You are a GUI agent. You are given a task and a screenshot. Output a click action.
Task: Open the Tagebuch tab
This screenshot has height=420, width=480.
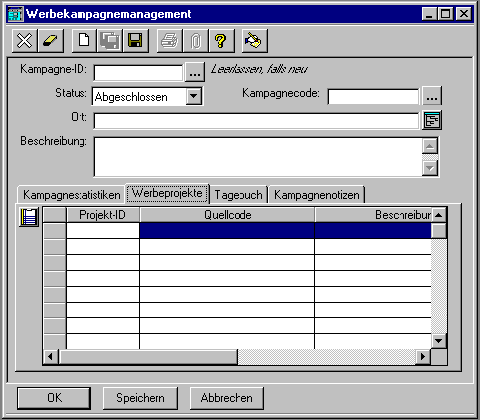point(238,195)
